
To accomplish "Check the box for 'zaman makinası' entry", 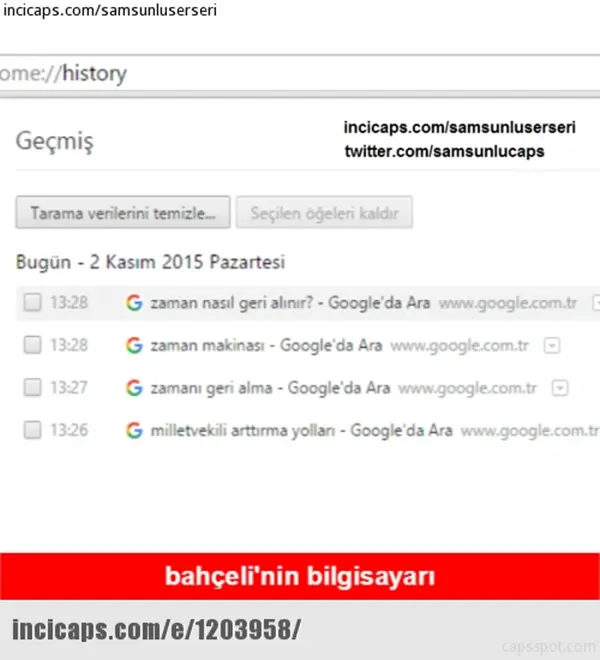I will click(x=32, y=345).
